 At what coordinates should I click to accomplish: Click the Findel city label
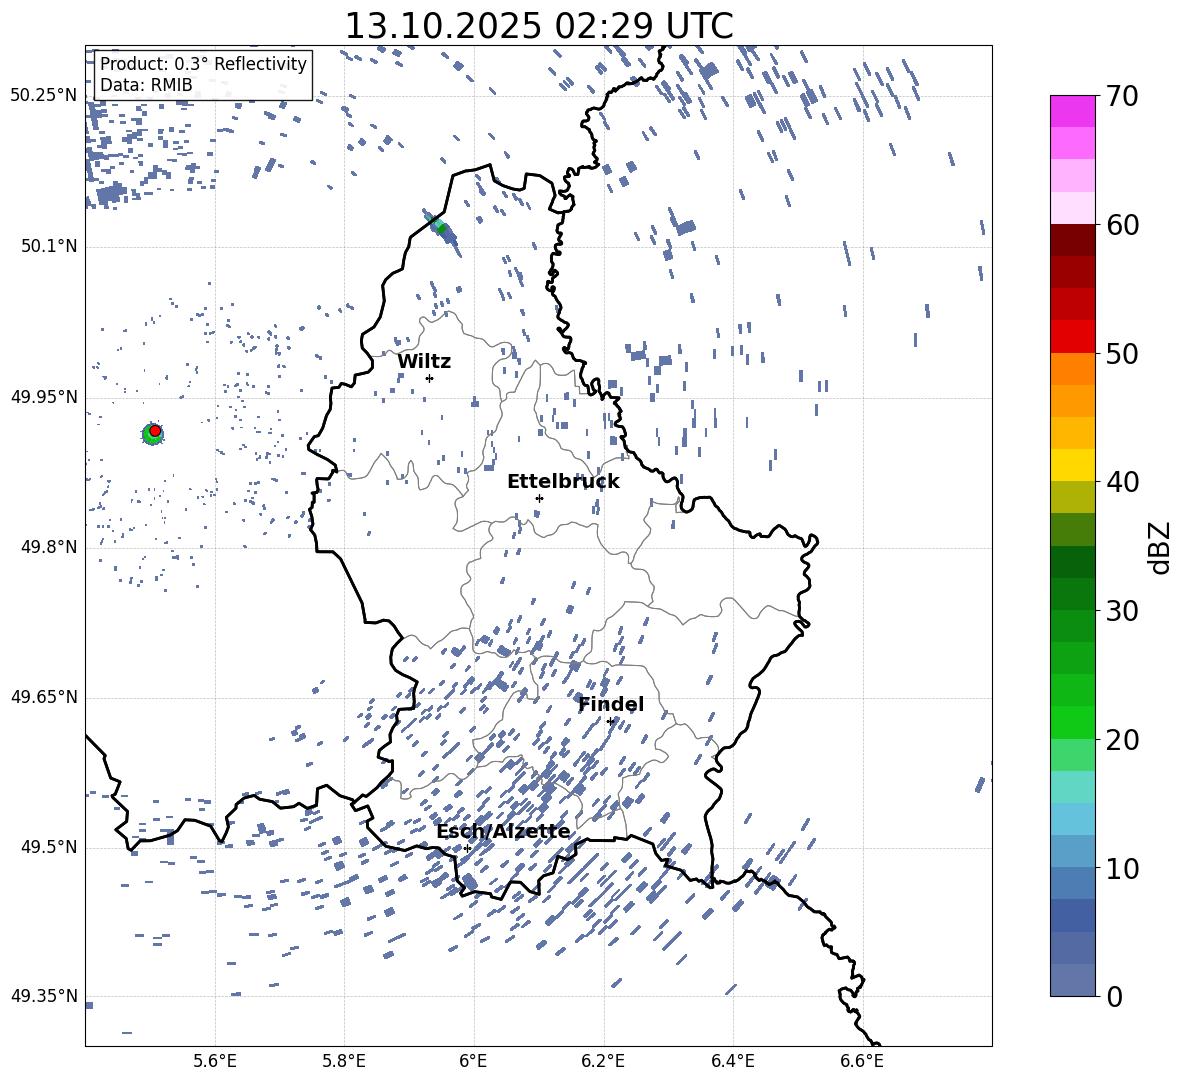(611, 704)
